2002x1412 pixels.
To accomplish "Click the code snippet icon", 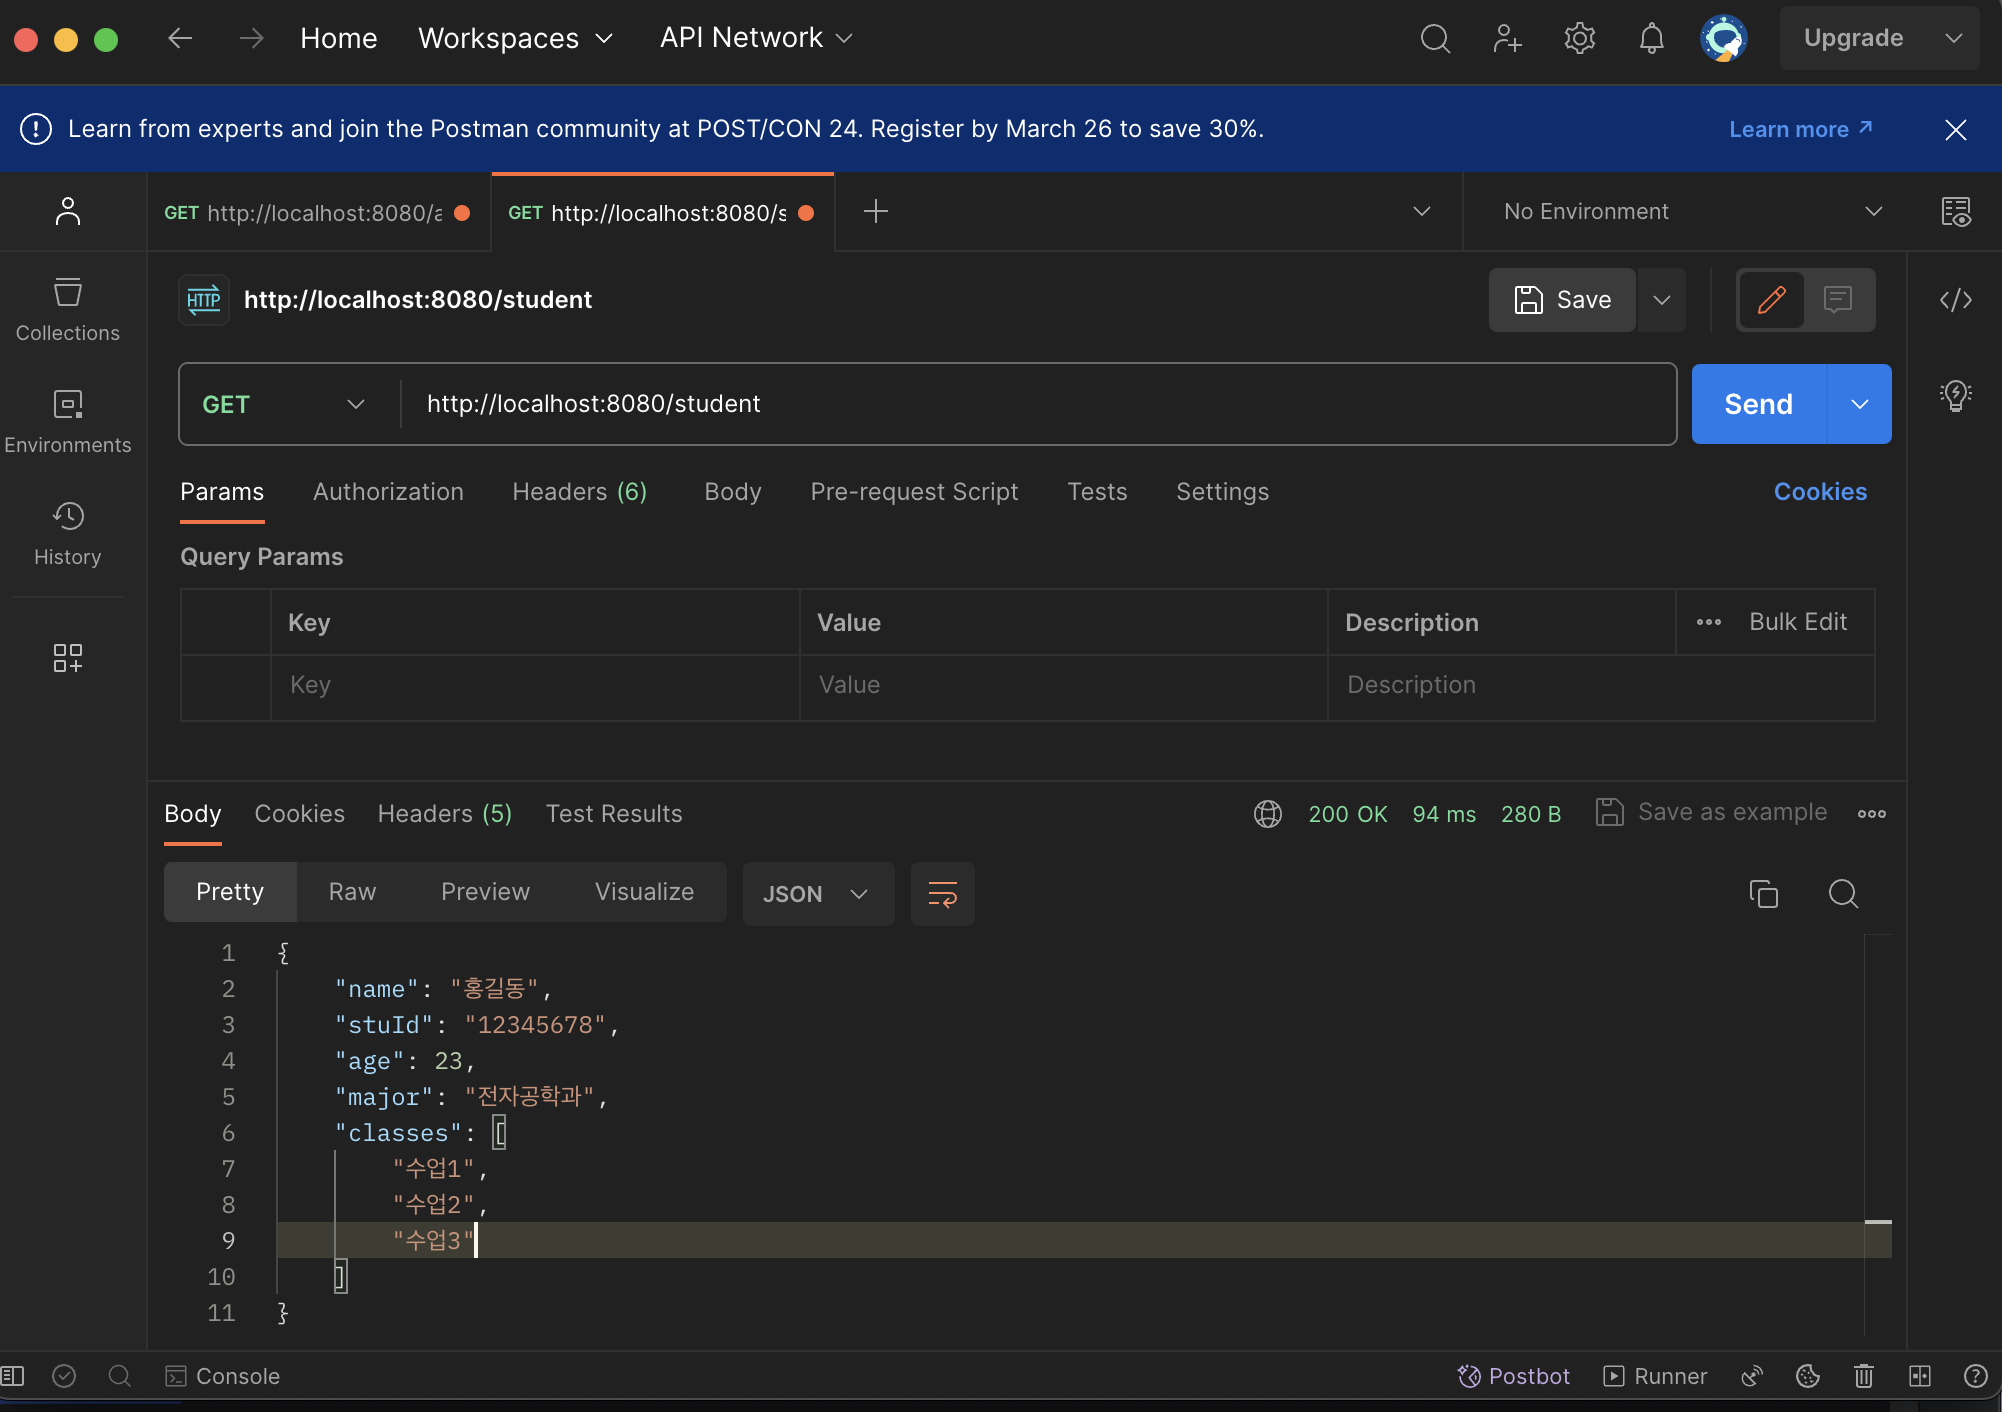I will point(1955,300).
